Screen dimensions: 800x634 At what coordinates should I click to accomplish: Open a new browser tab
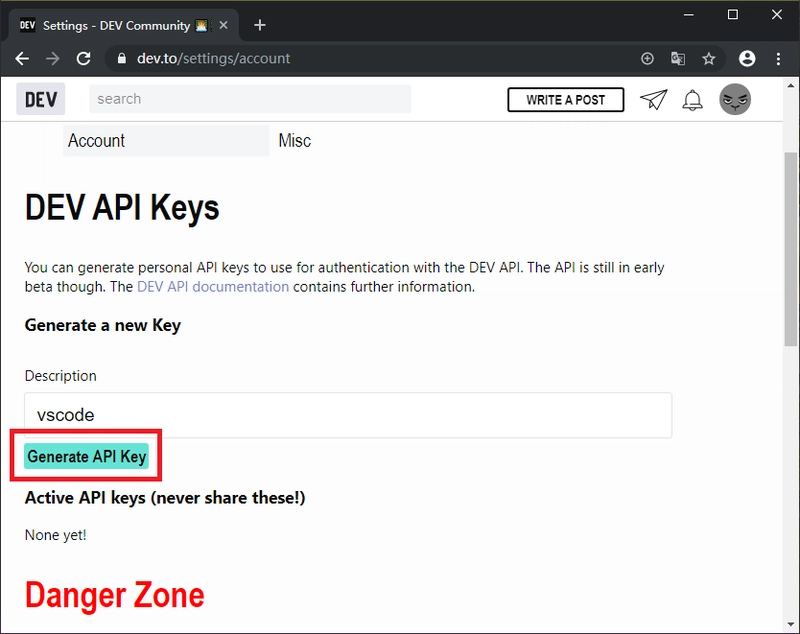coord(260,25)
